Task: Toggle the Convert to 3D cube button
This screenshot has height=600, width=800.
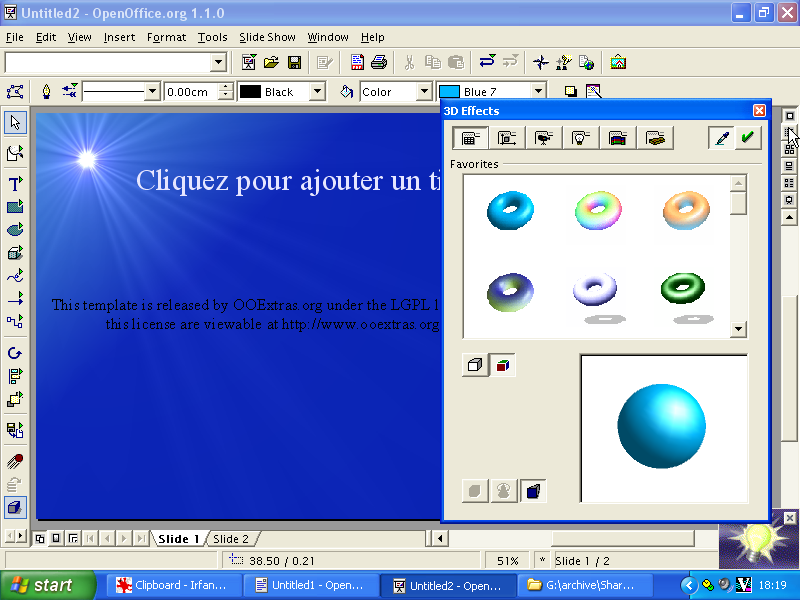Action: [475, 366]
